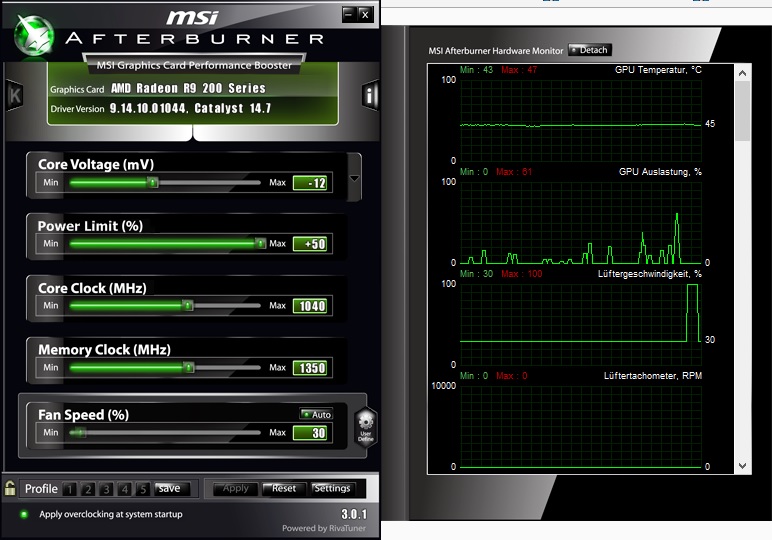Image resolution: width=772 pixels, height=540 pixels.
Task: Click the Lüftergeschwindigkeit graph
Action: 580,324
